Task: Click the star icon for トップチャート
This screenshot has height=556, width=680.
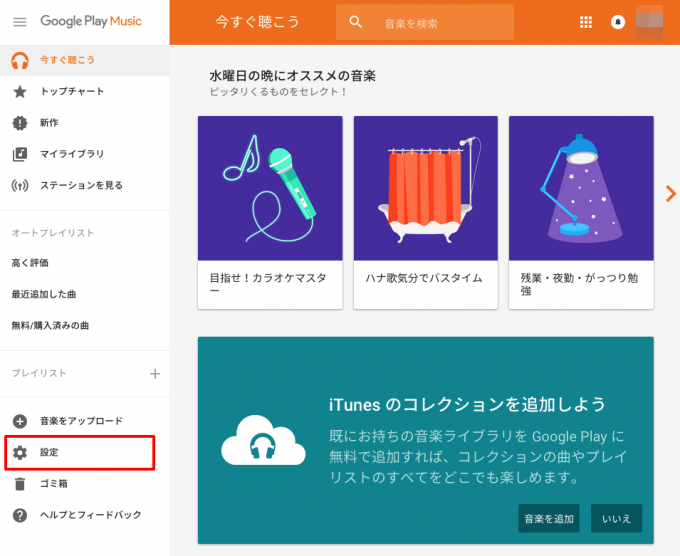Action: 20,92
